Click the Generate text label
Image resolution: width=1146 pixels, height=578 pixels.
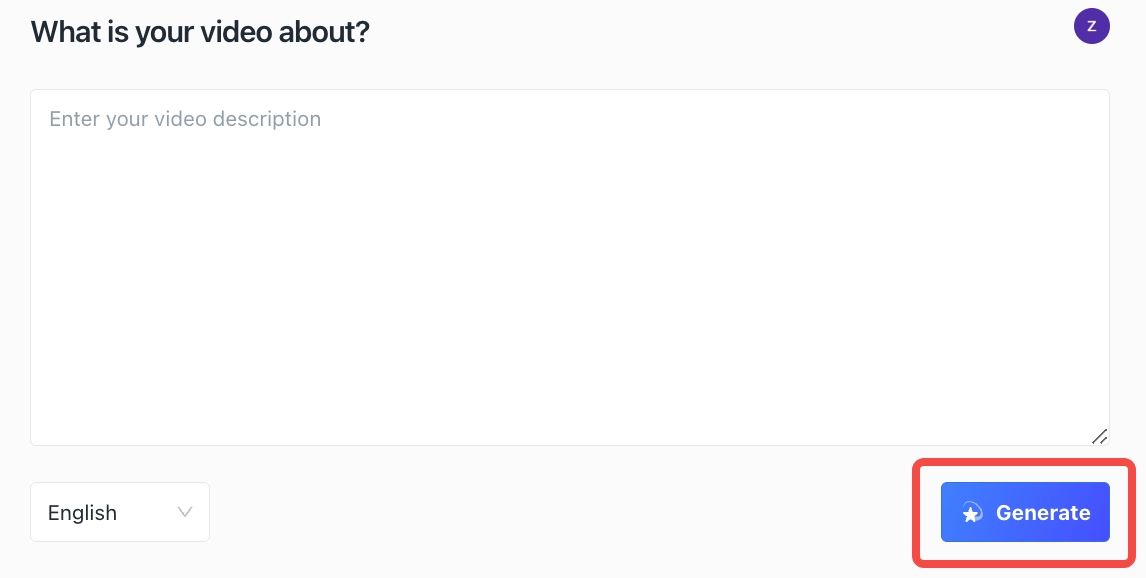coord(1043,513)
